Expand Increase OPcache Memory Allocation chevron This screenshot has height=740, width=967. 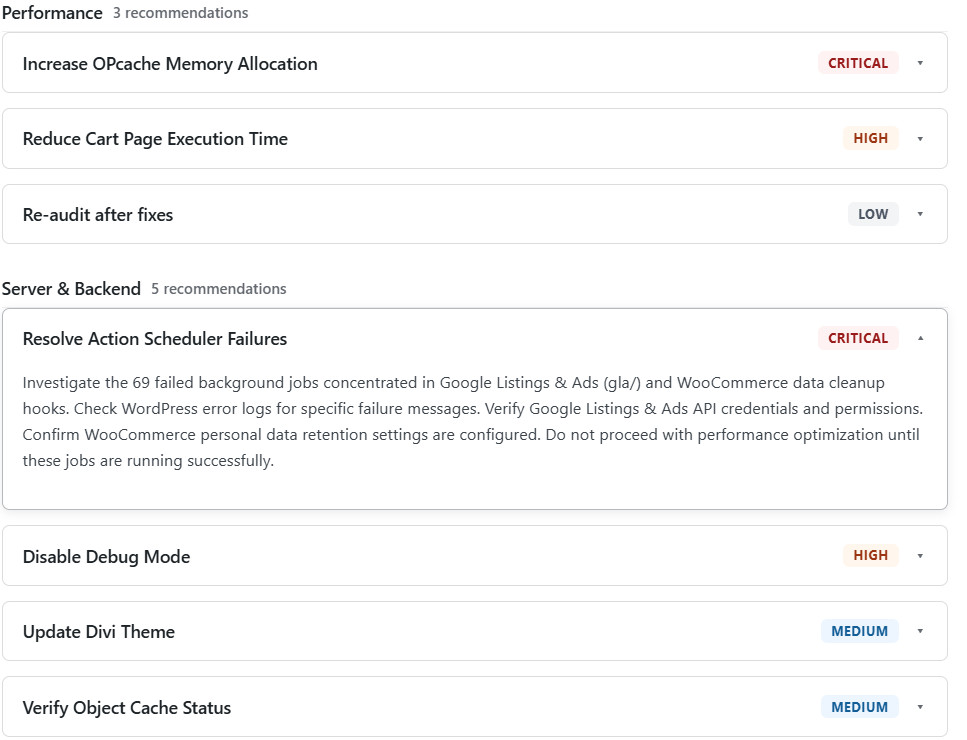tap(920, 63)
